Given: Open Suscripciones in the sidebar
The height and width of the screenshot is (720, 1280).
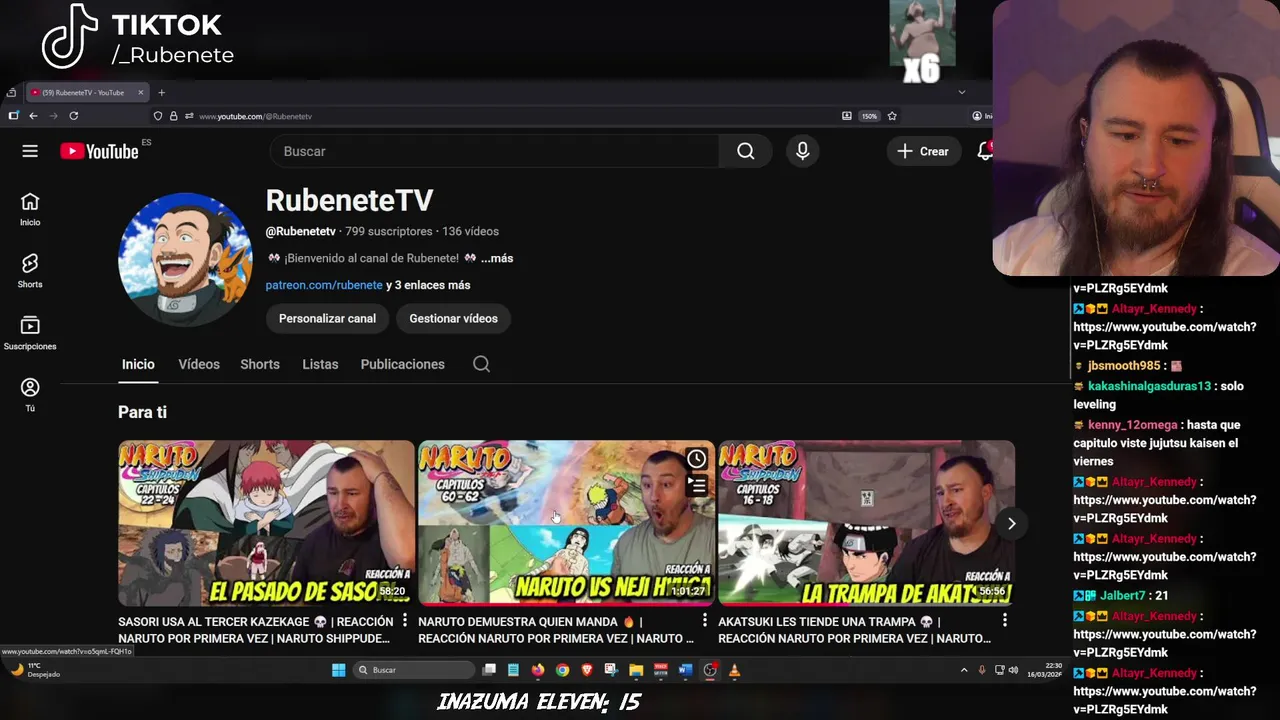Looking at the screenshot, I should pyautogui.click(x=30, y=333).
